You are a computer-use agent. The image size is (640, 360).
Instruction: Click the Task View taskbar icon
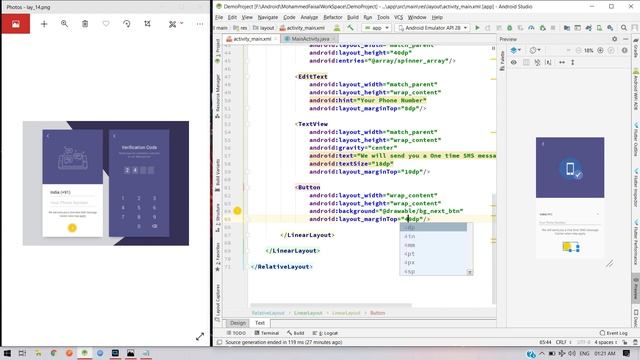click(22, 353)
